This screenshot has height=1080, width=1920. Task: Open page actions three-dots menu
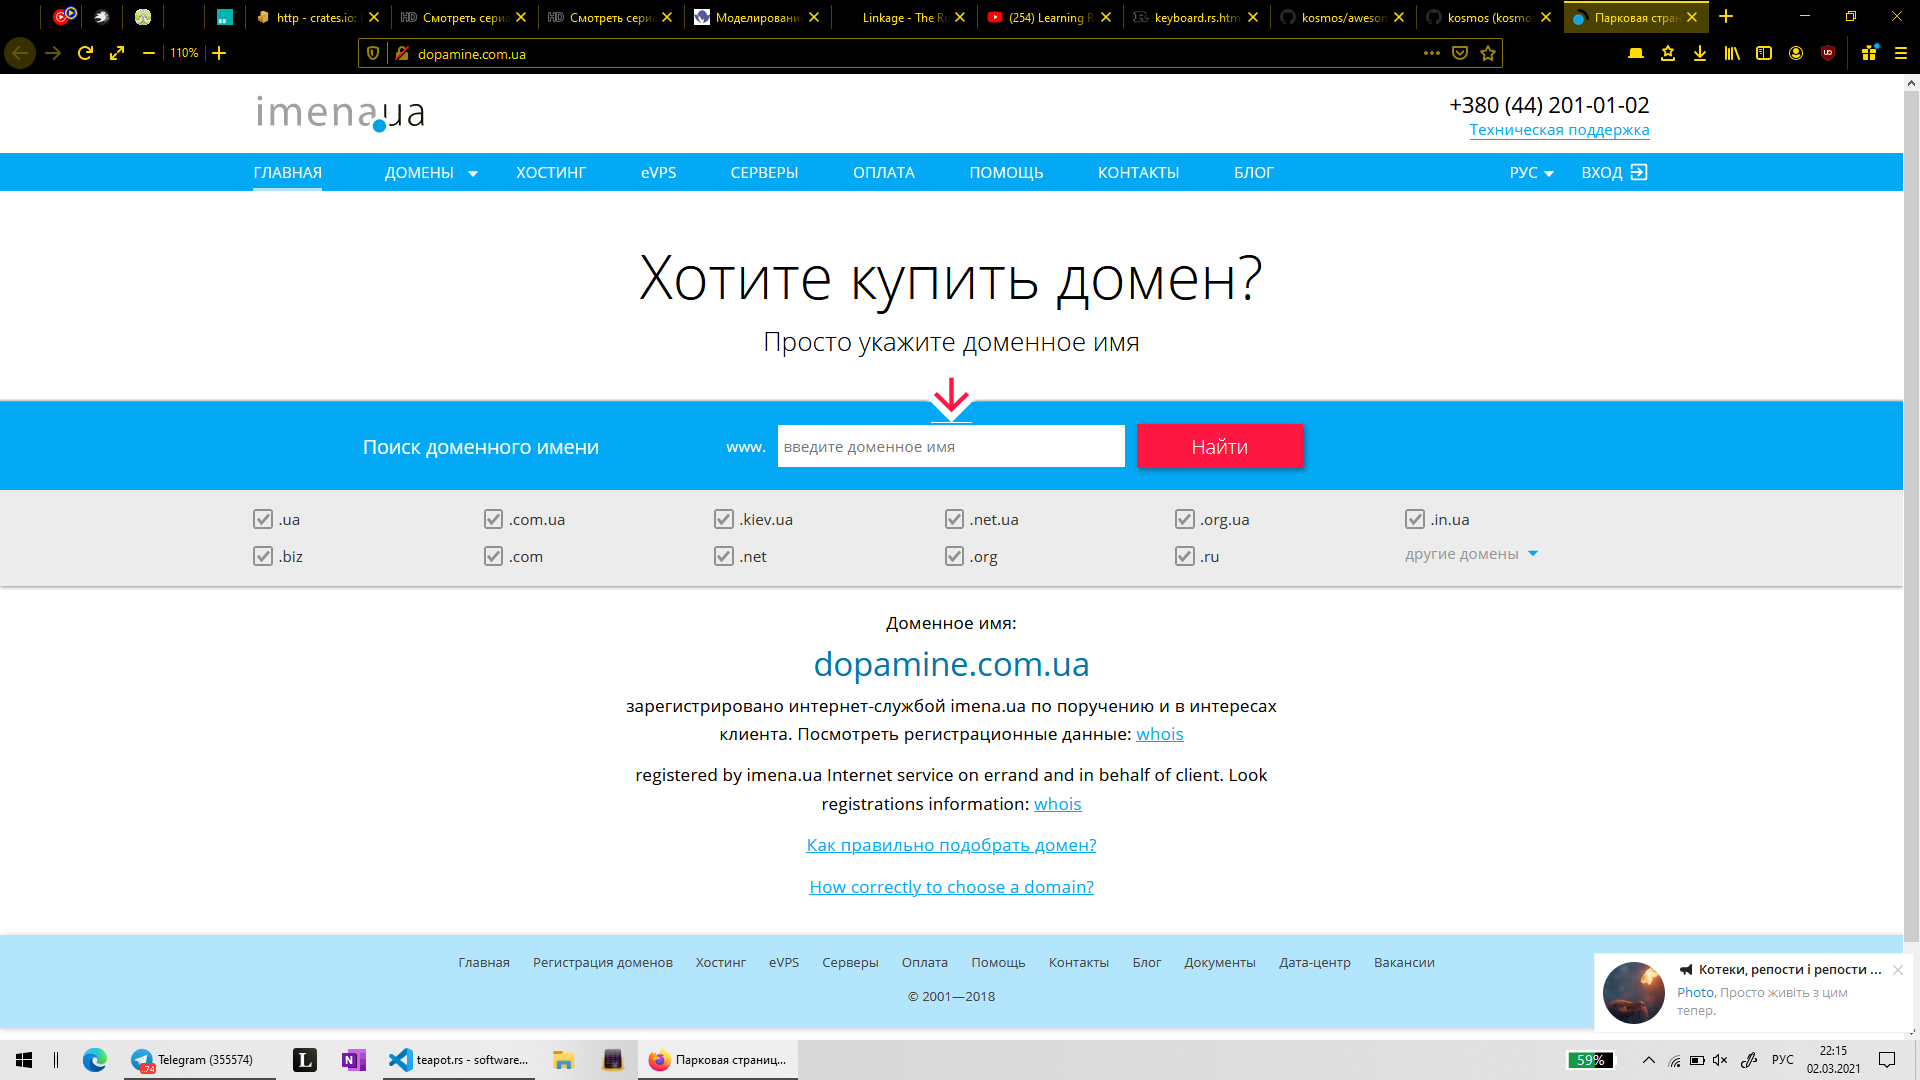click(x=1432, y=53)
